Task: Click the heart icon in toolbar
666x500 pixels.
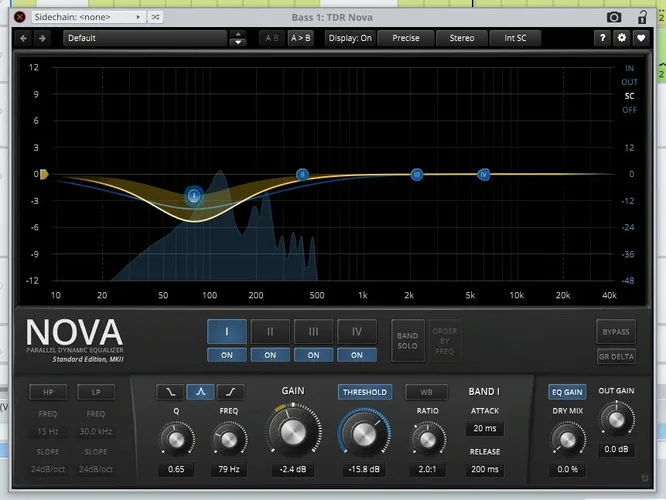Action: tap(640, 38)
